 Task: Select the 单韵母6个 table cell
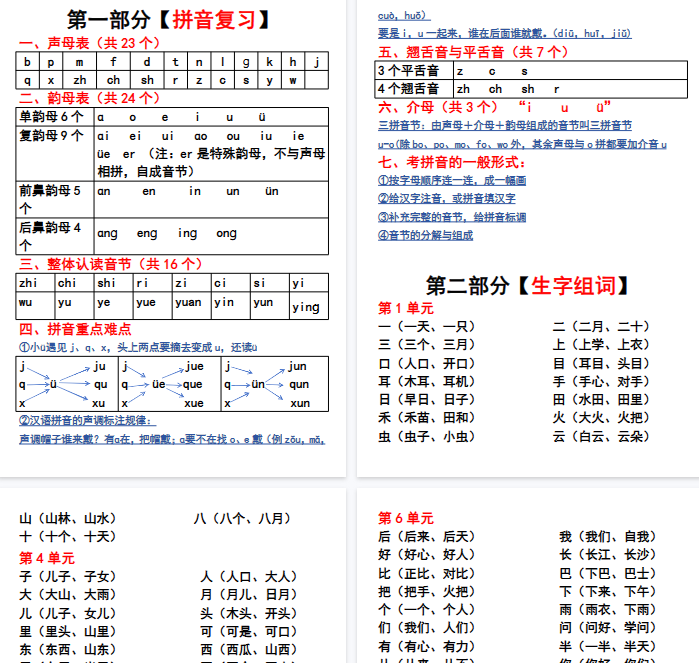52,116
